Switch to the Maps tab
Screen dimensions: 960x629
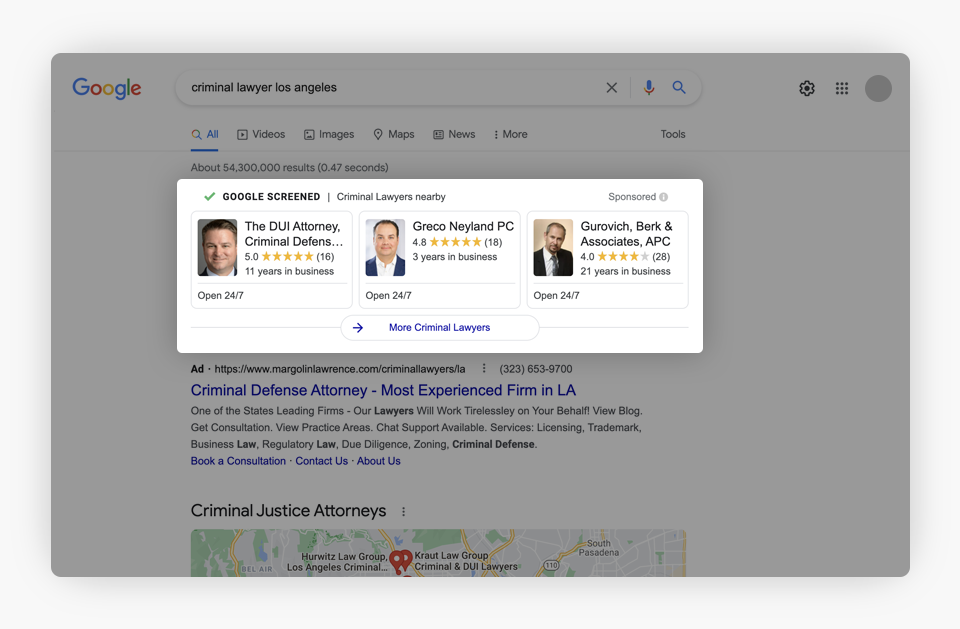coord(393,134)
